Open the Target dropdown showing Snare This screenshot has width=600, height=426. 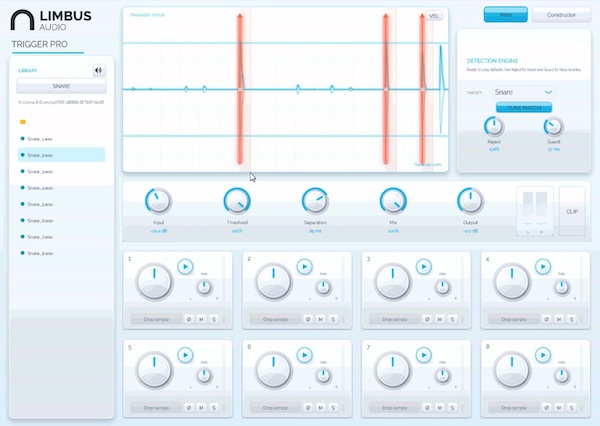(x=523, y=92)
